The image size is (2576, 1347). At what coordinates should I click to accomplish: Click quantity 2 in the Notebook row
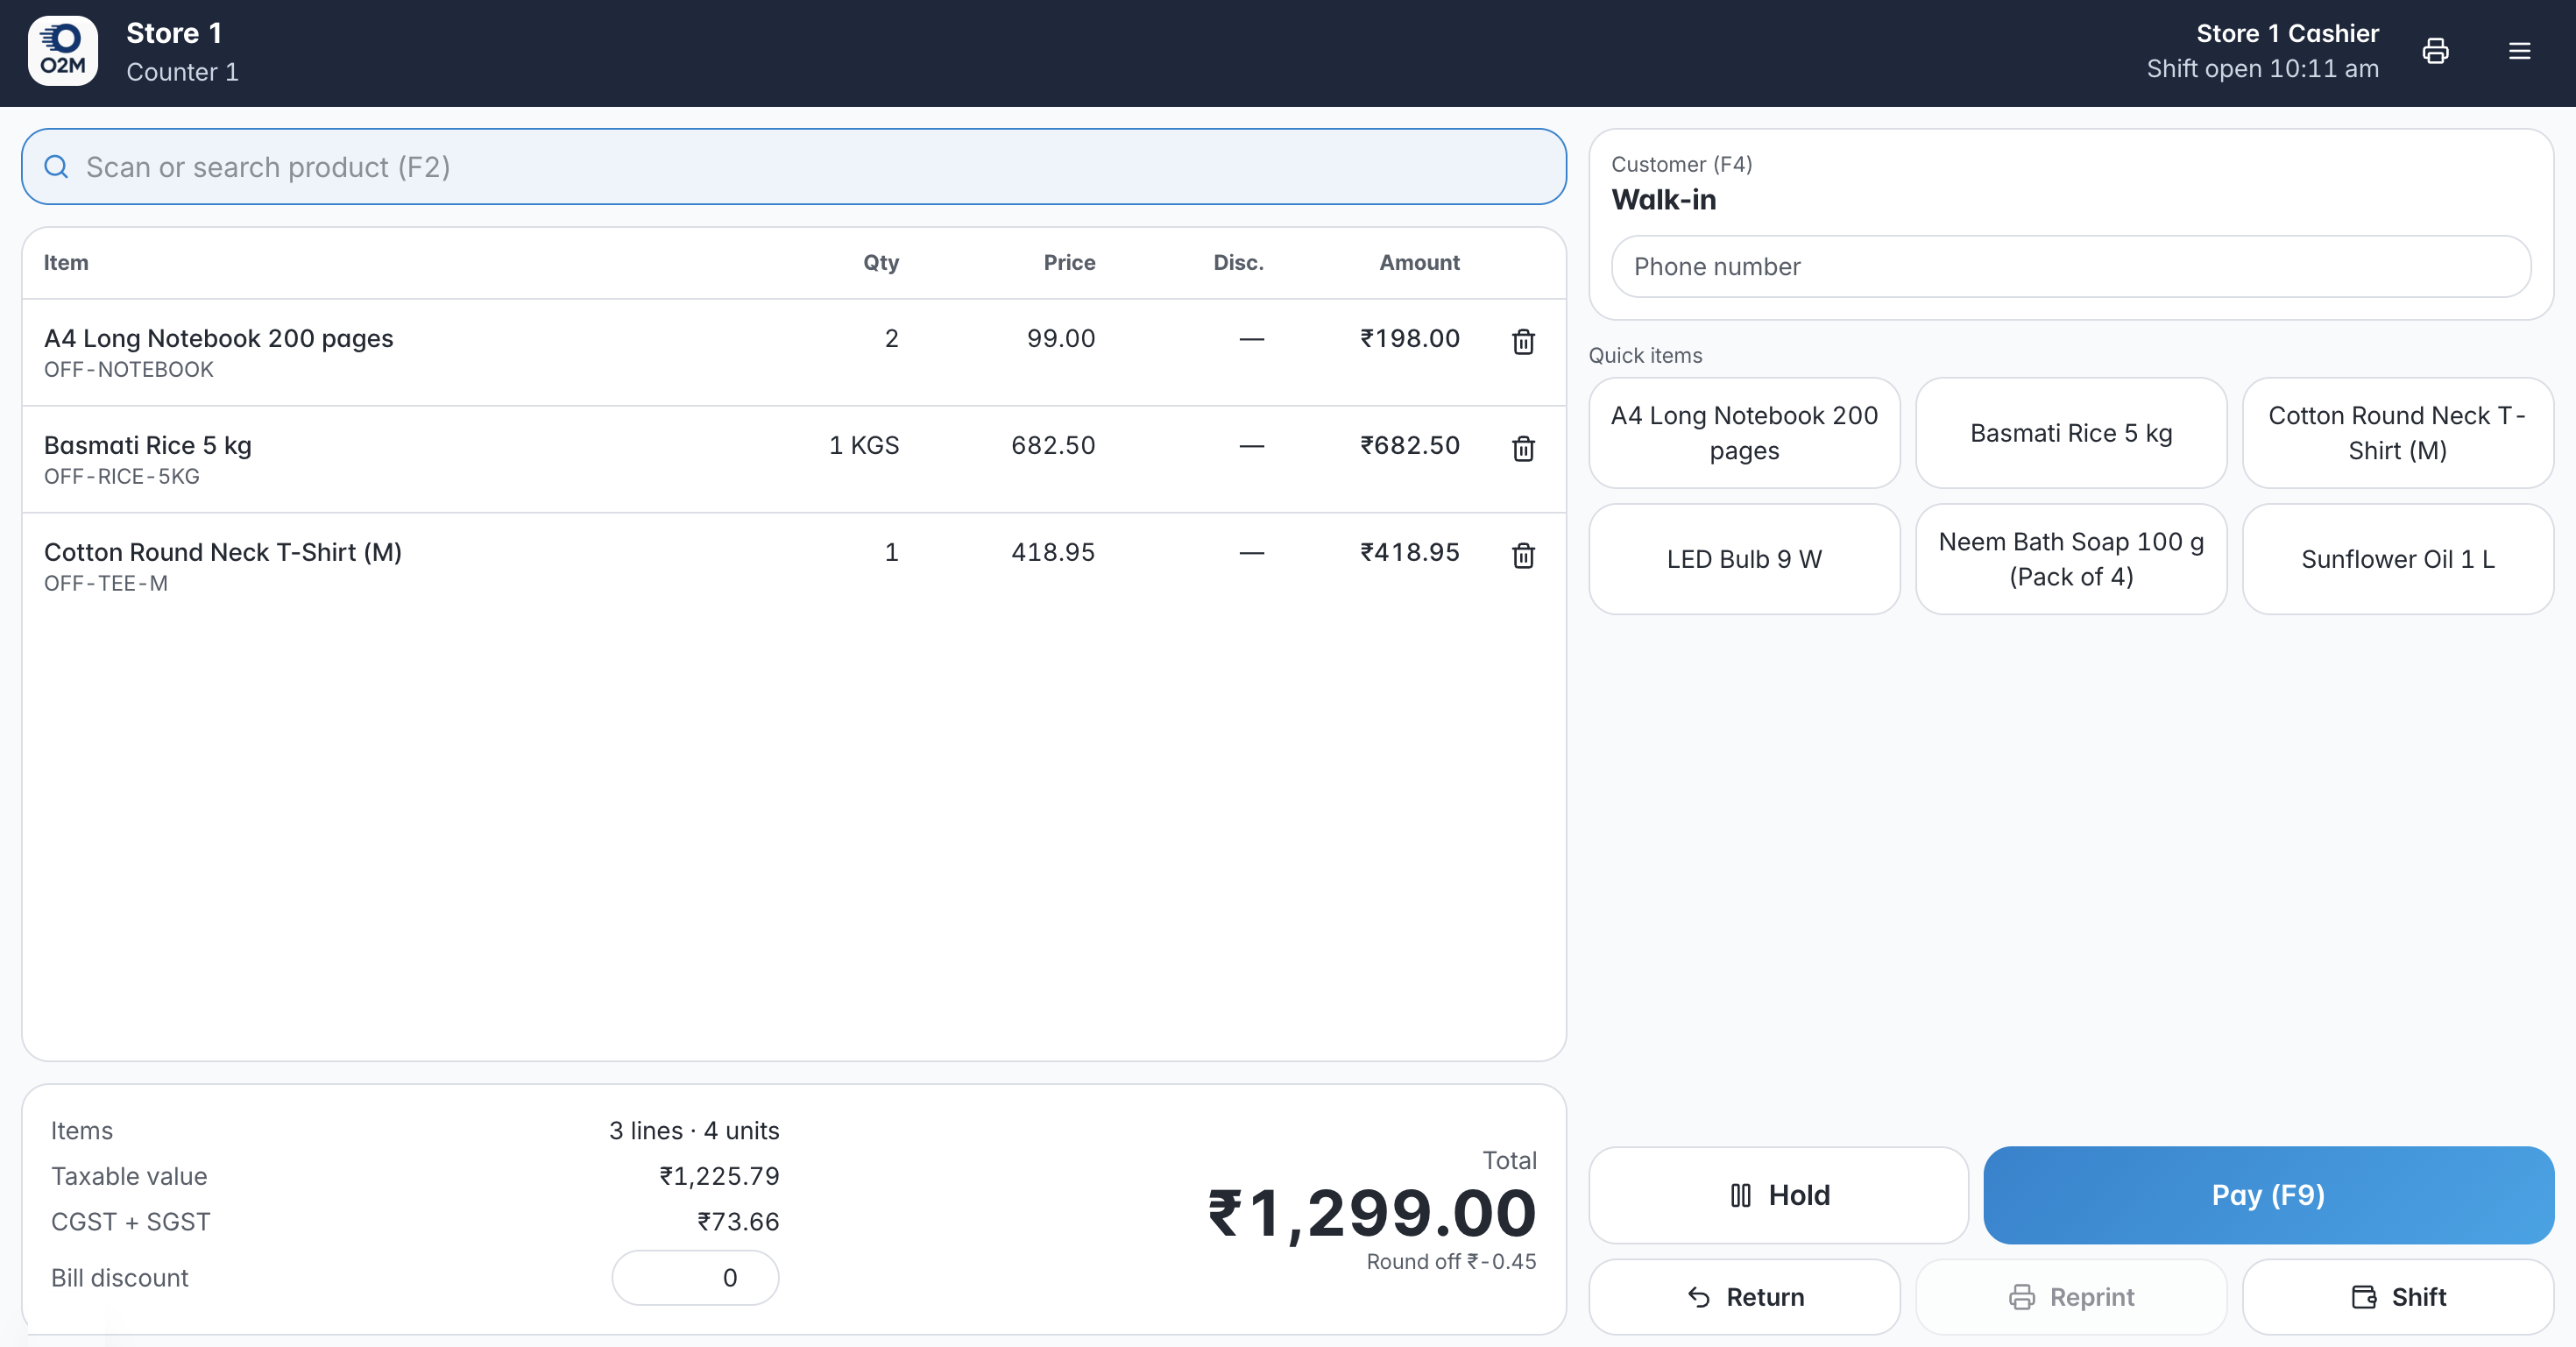891,339
